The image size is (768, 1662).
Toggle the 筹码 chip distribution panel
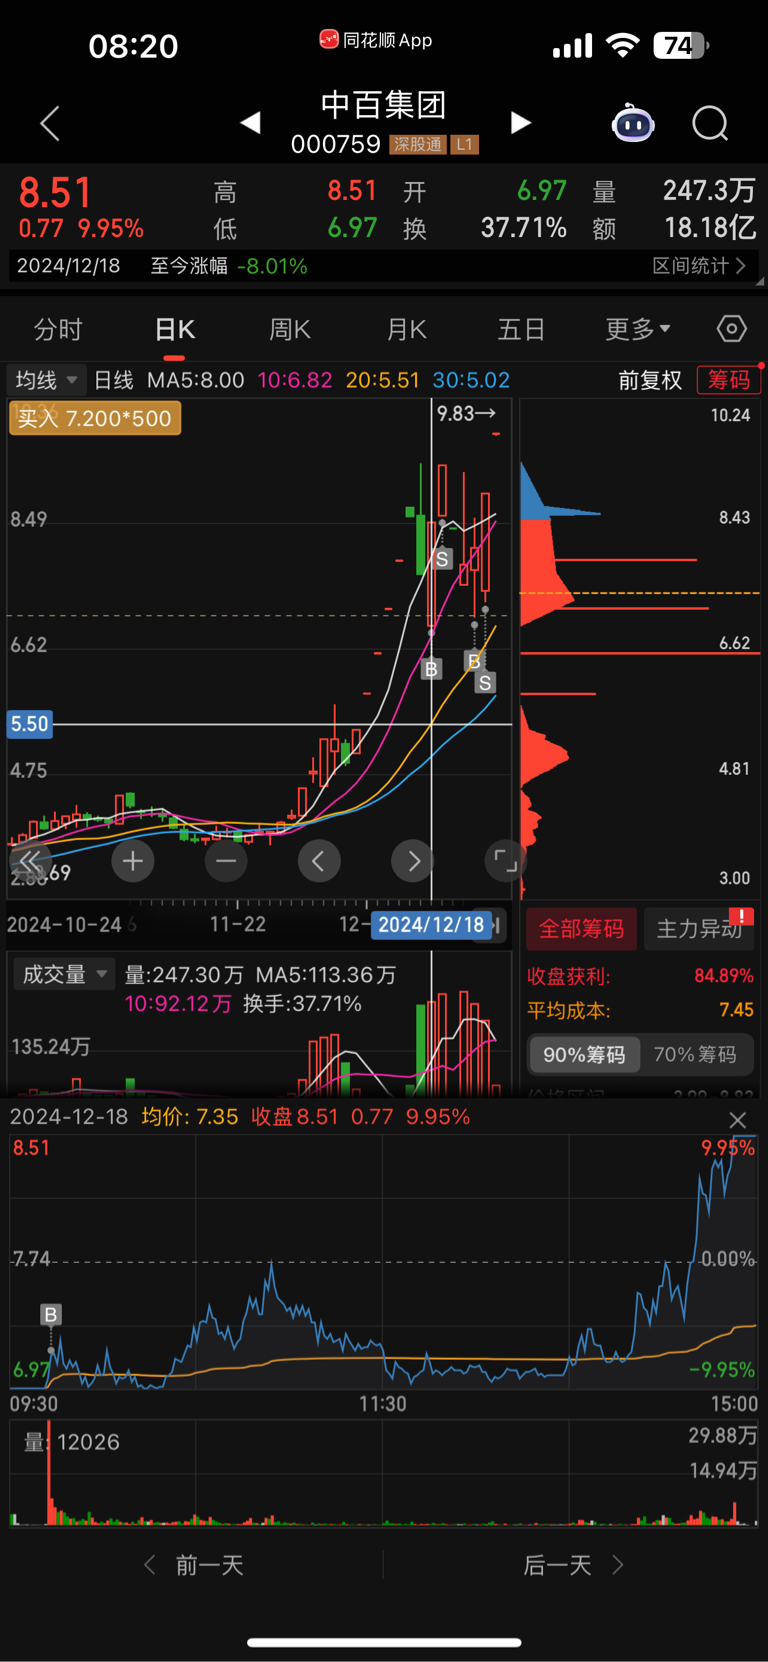729,380
